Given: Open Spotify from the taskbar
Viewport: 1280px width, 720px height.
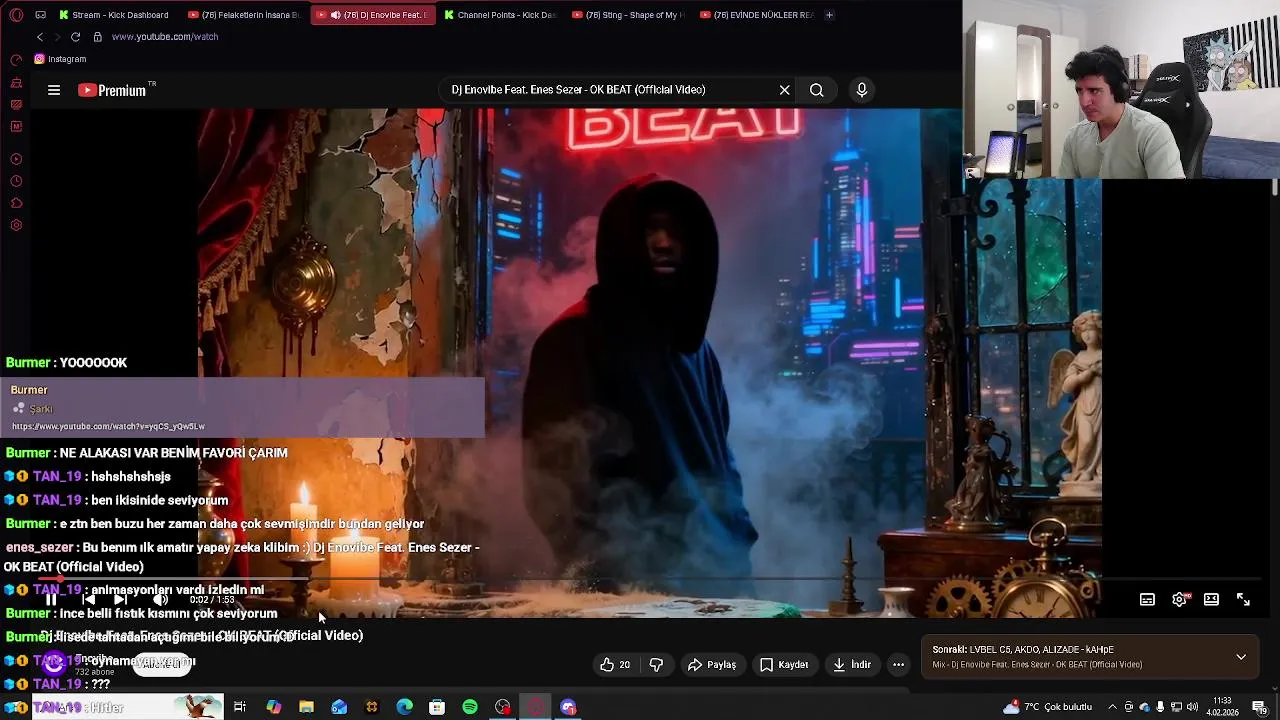Looking at the screenshot, I should [x=470, y=707].
